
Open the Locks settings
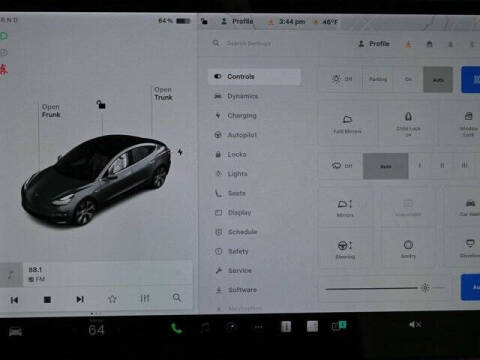coord(230,154)
